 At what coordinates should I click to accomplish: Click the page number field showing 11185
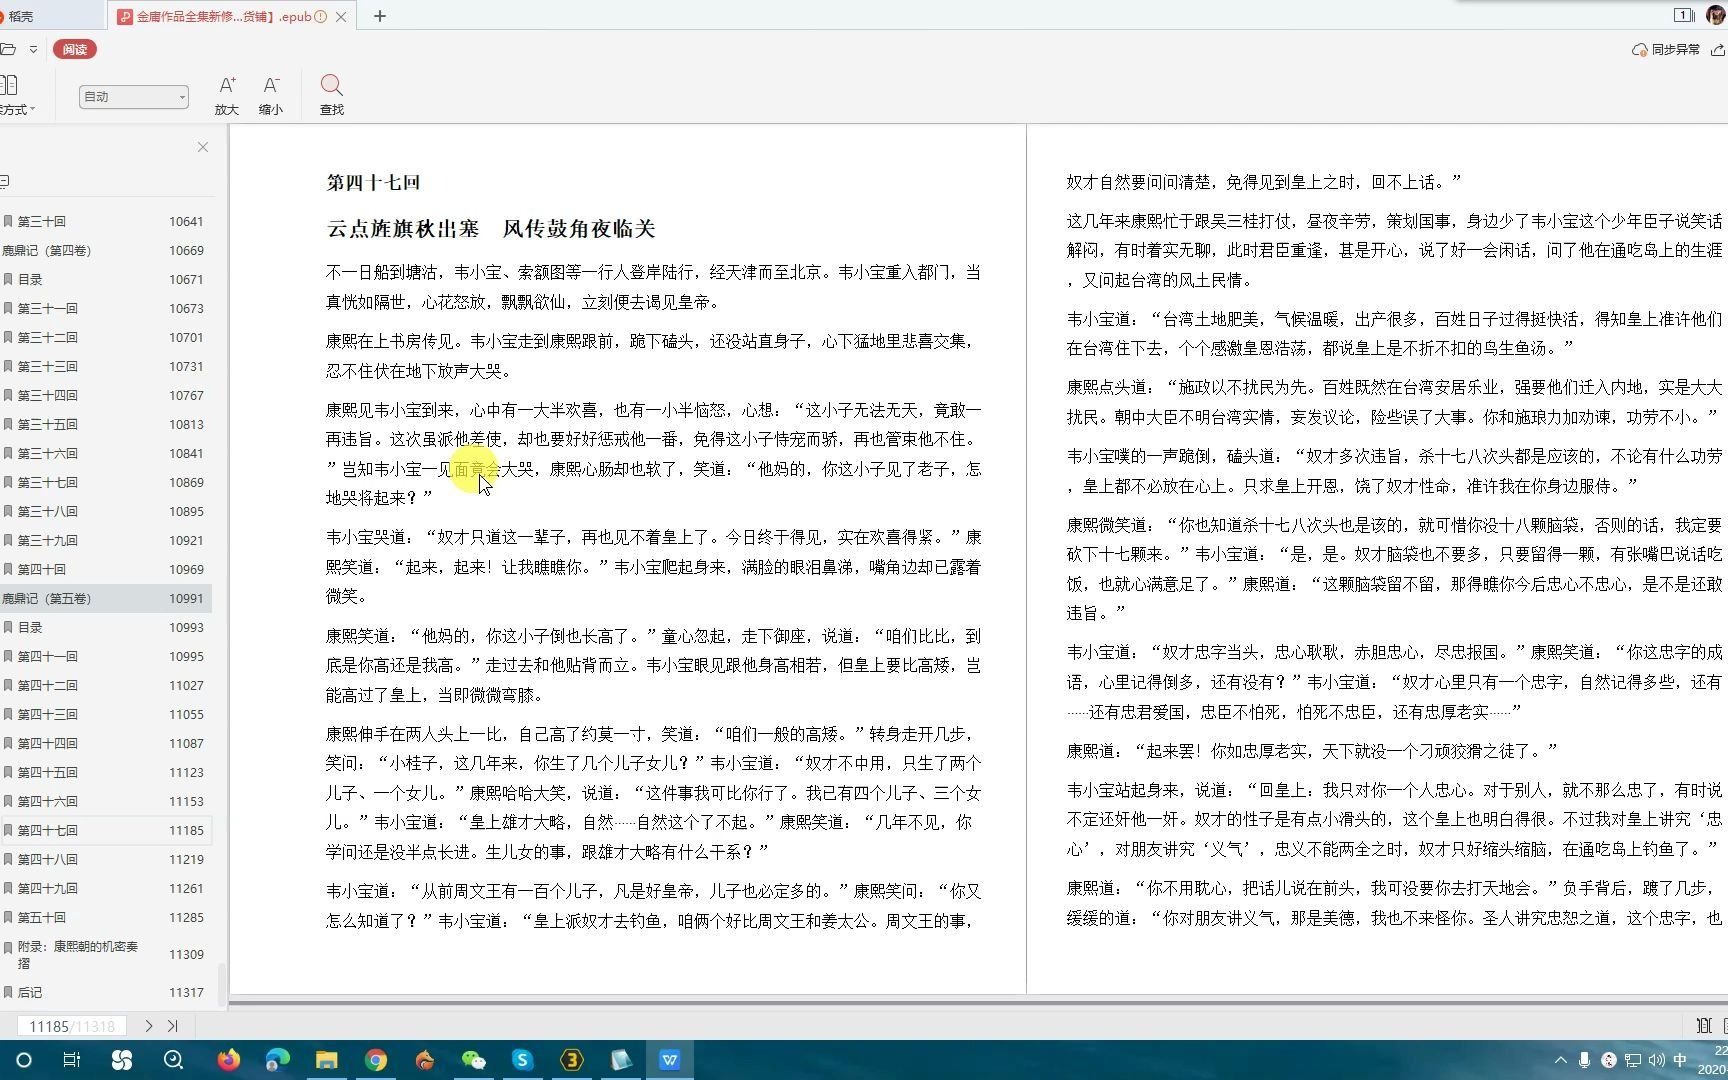point(72,1026)
